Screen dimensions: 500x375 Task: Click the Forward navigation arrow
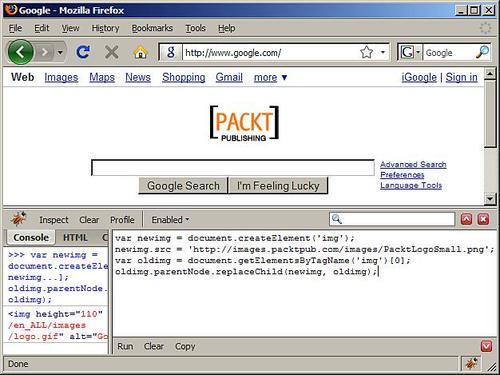[x=44, y=52]
